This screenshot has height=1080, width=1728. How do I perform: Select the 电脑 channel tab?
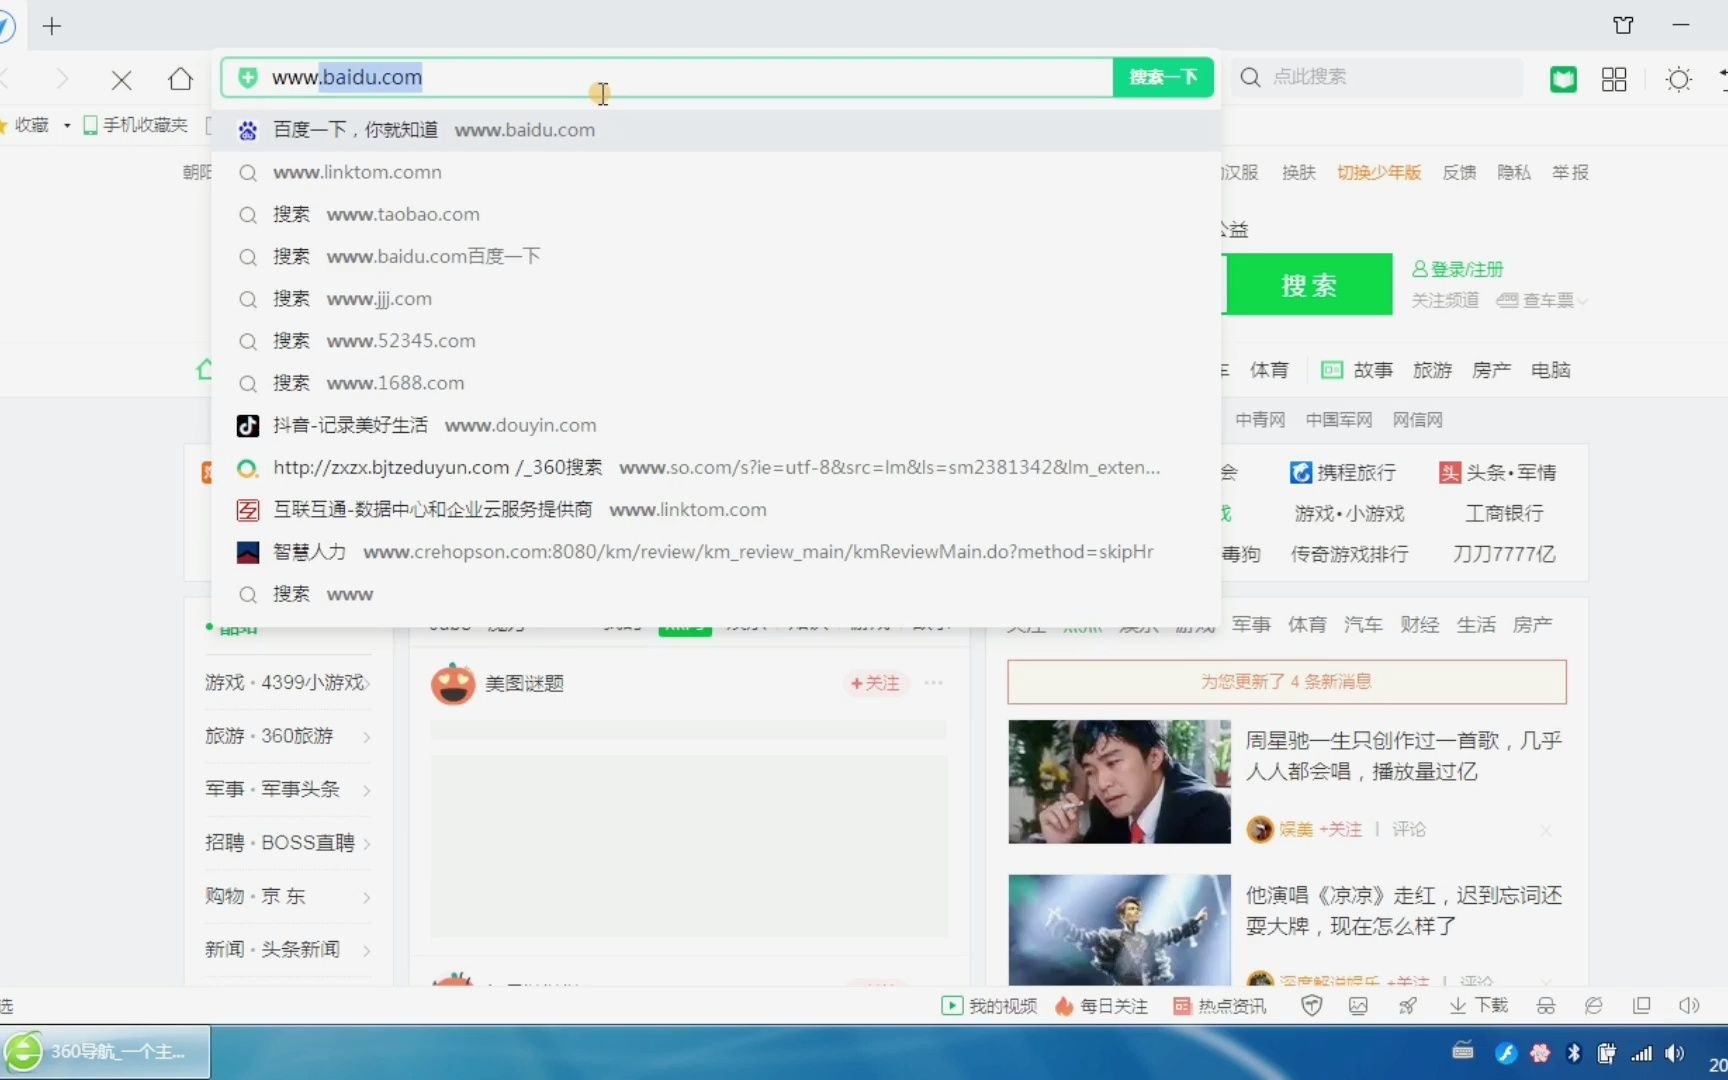tap(1550, 371)
